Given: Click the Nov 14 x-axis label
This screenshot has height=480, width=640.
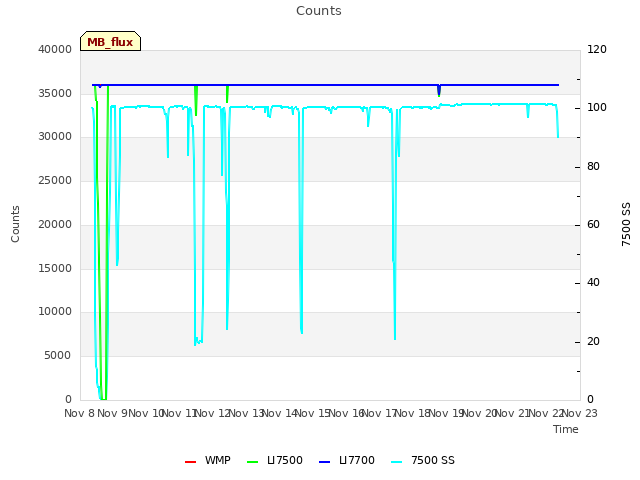Looking at the screenshot, I should tap(280, 413).
